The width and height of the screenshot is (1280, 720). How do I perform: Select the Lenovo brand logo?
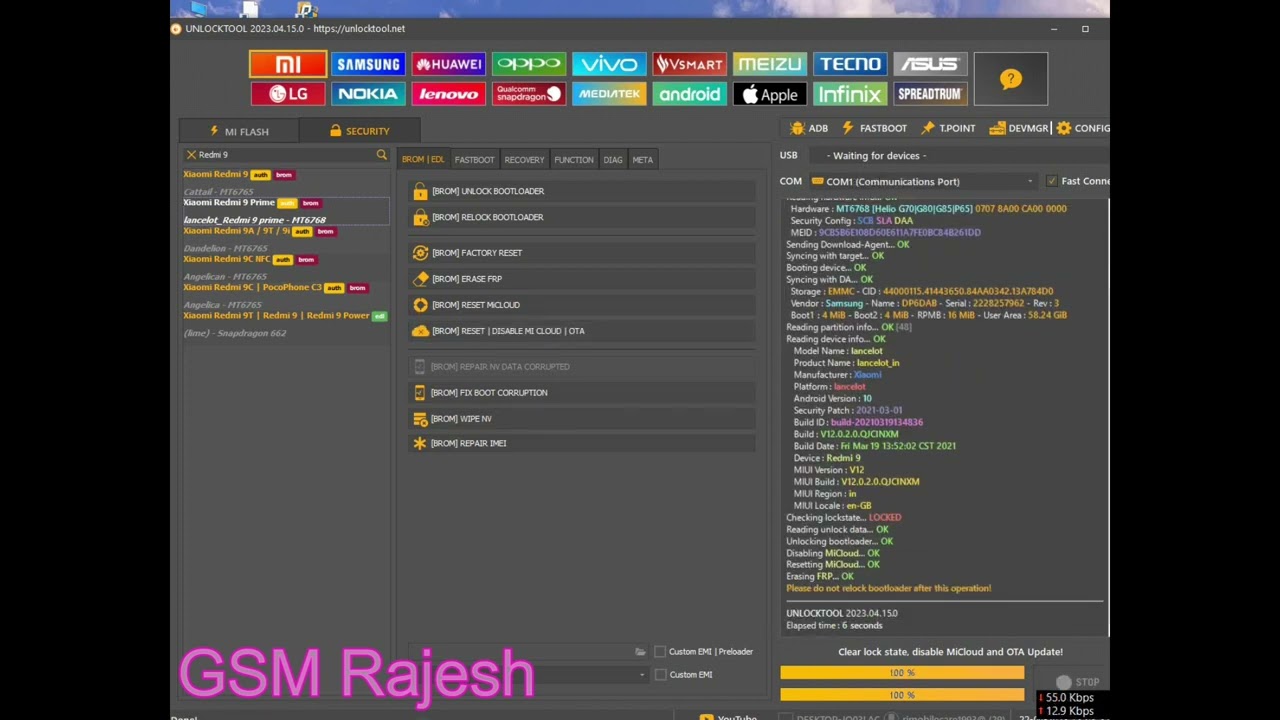(x=448, y=94)
